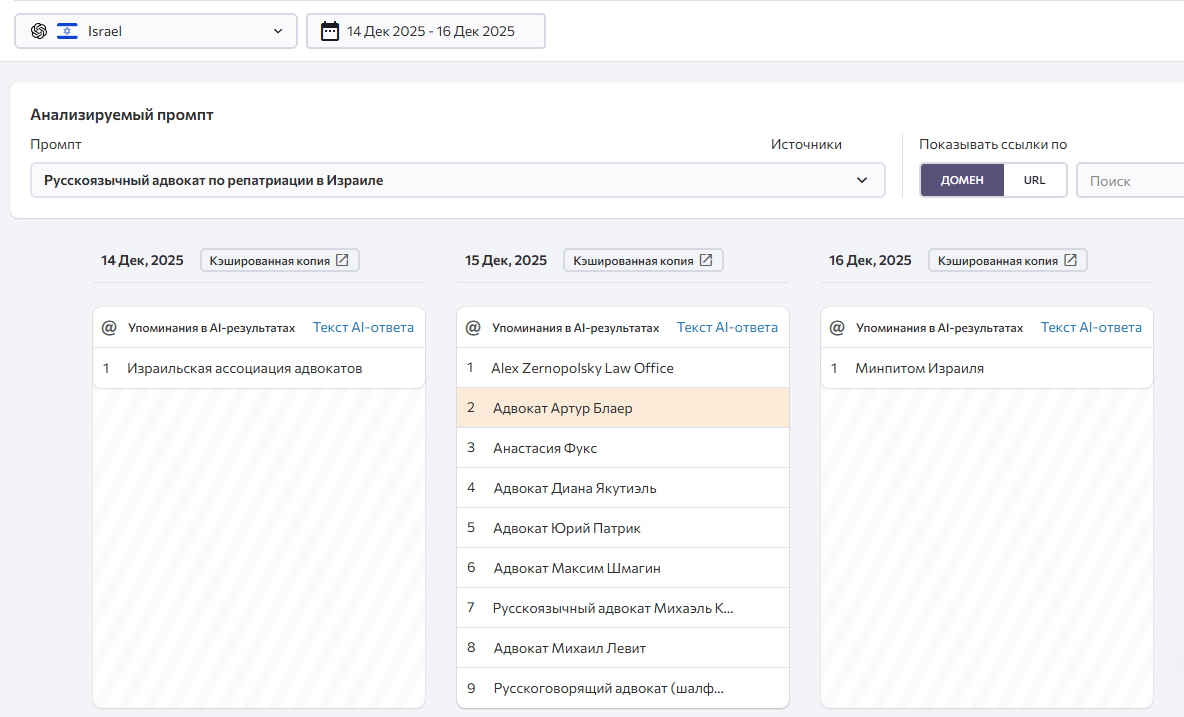Click the ChatGPT logo icon
1184x717 pixels.
point(39,31)
